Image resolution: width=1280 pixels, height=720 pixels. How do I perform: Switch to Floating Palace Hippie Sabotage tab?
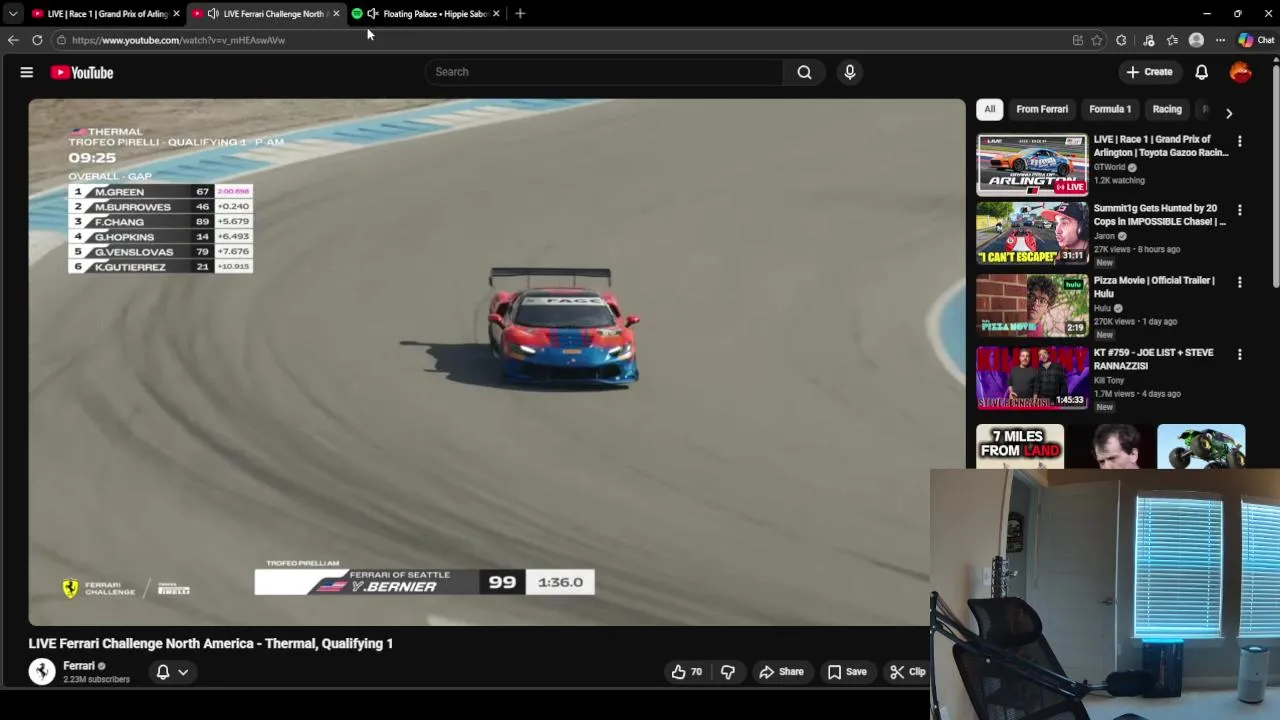click(425, 14)
